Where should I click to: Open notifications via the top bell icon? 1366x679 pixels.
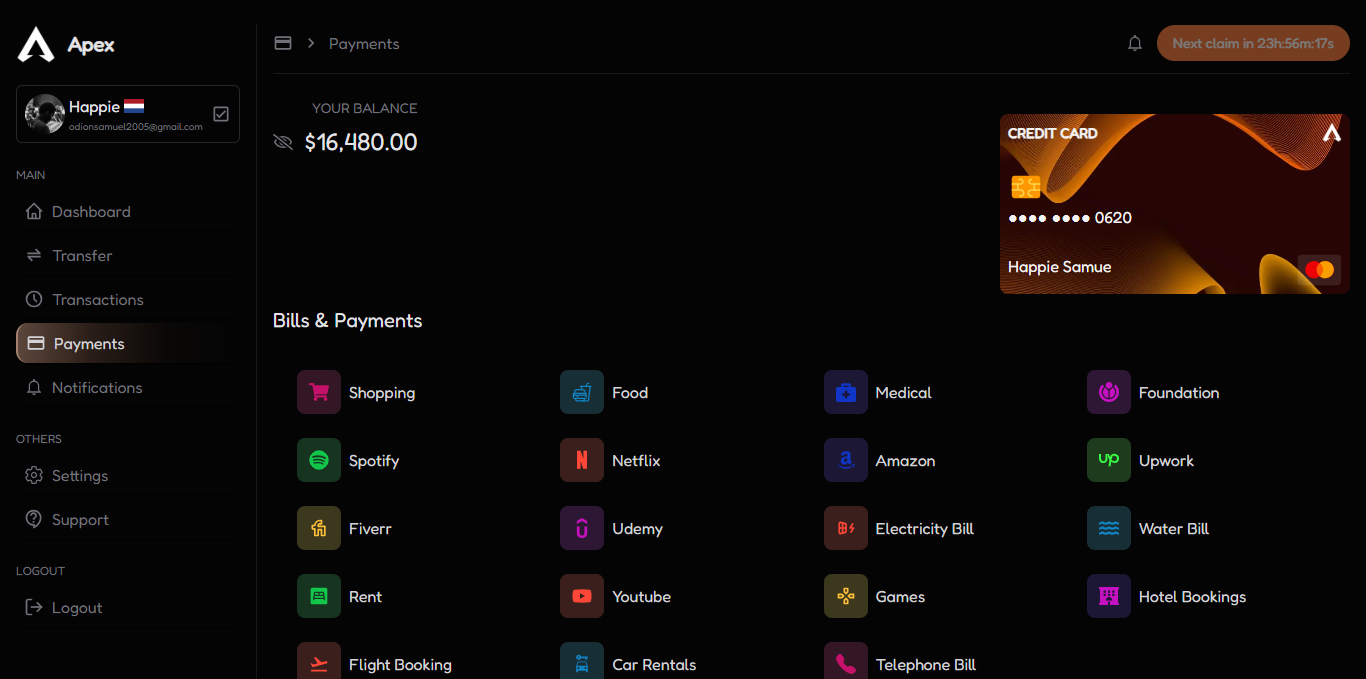pos(1135,44)
